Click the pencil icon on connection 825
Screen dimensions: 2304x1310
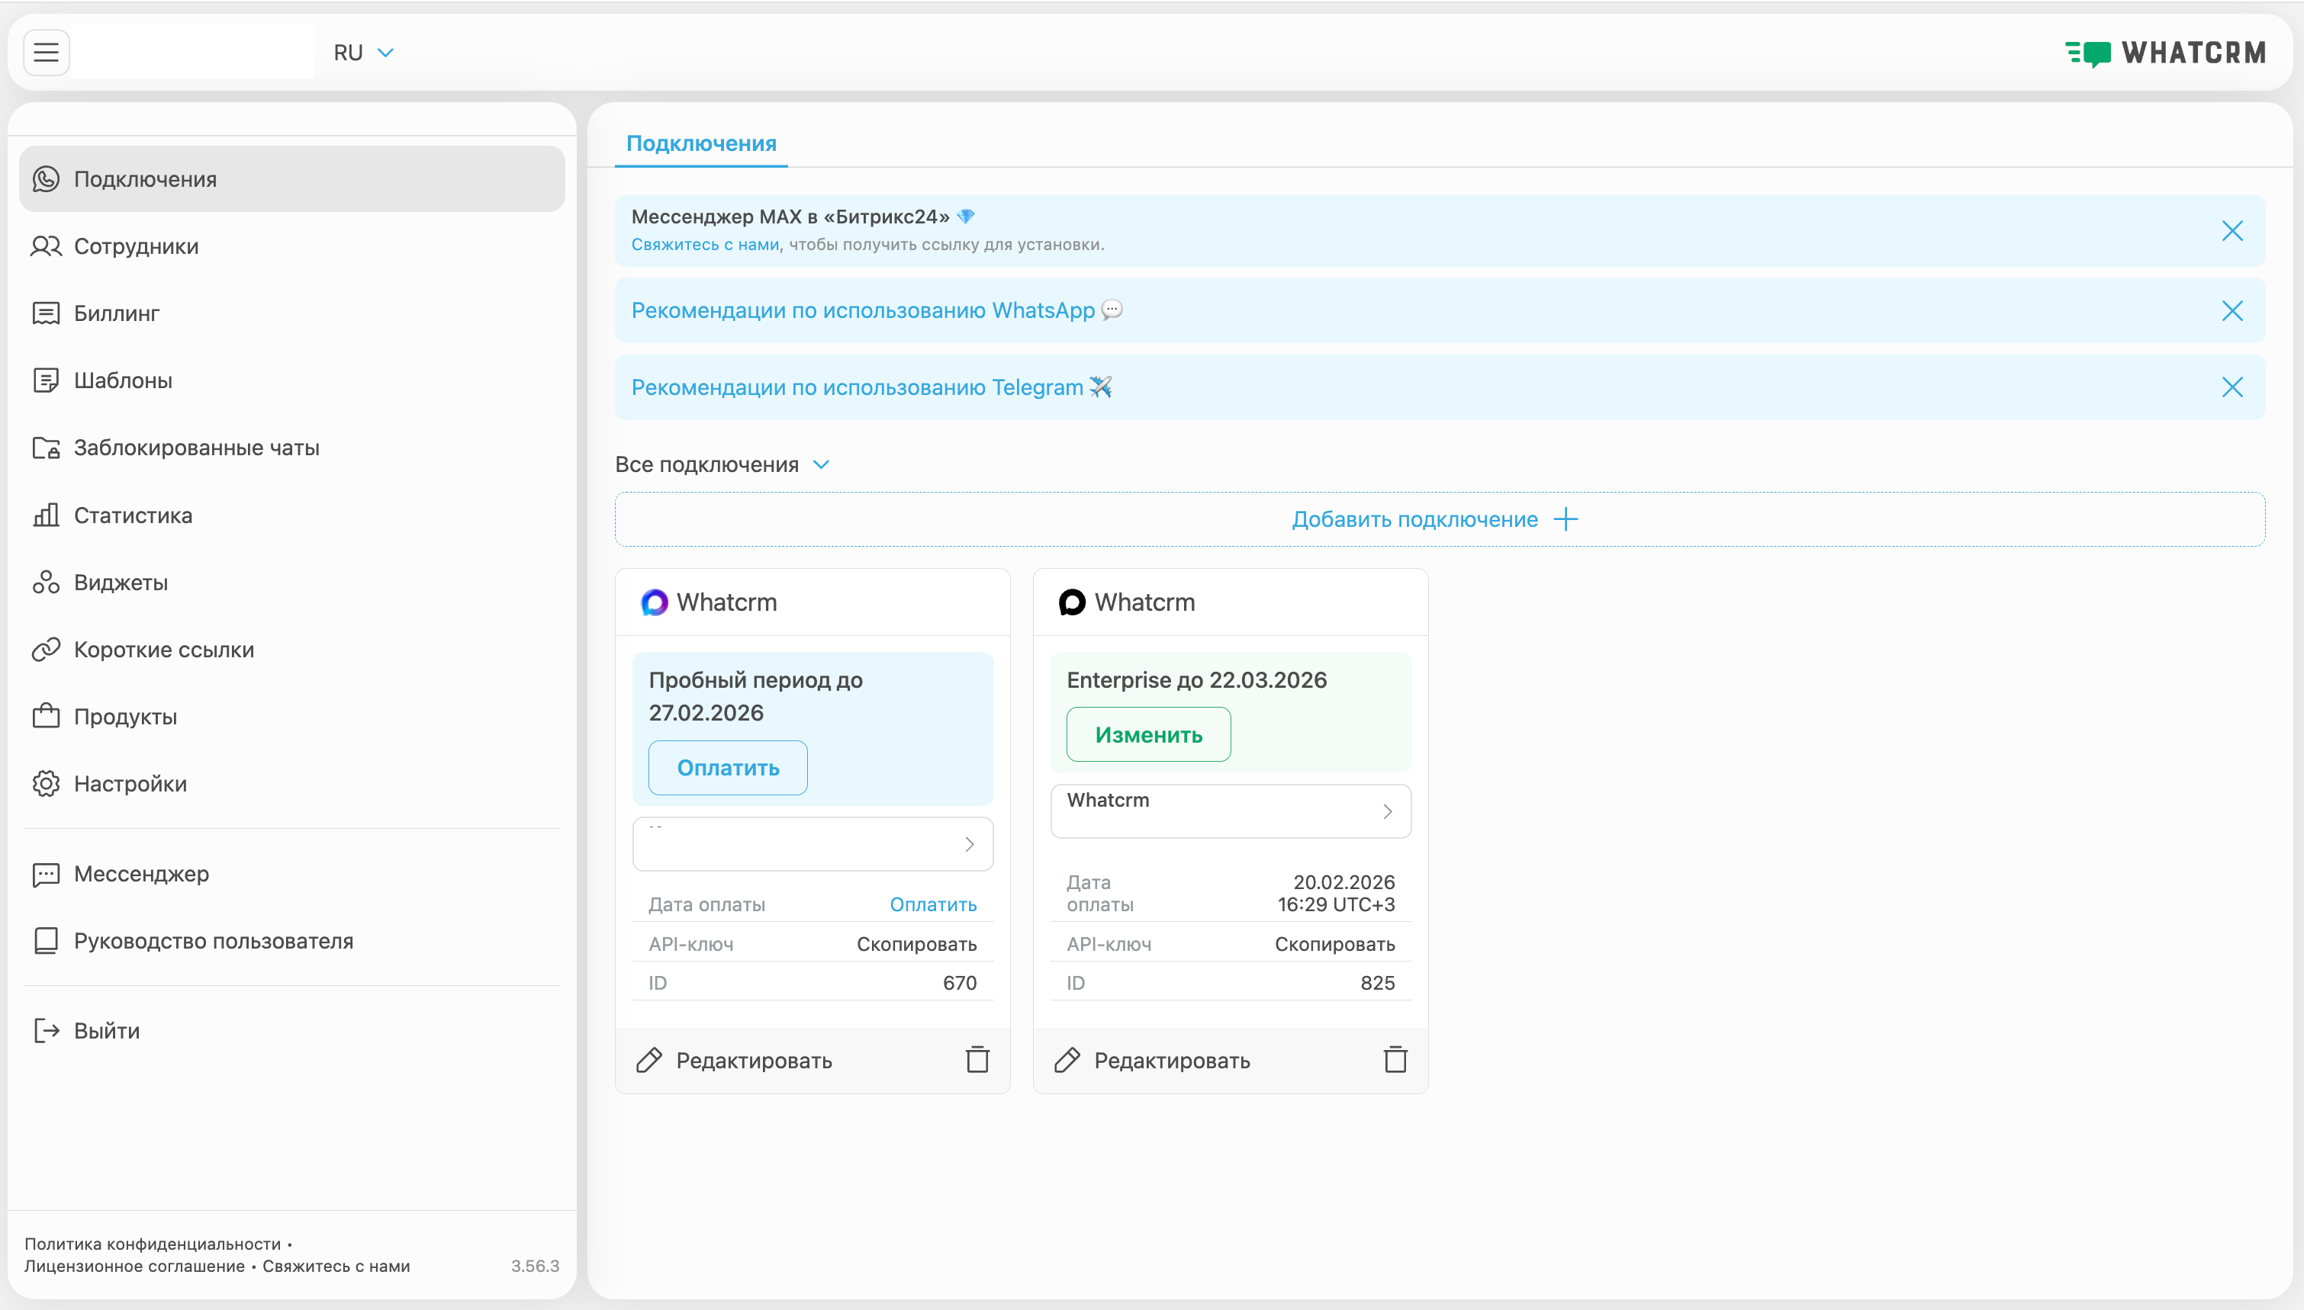[x=1067, y=1060]
